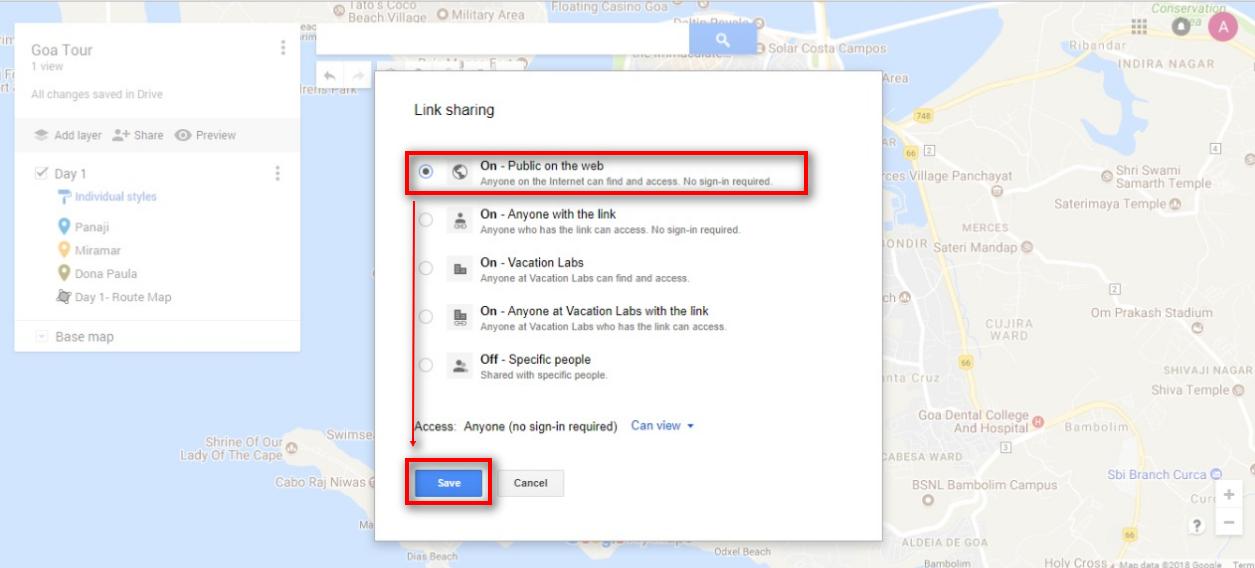Select Anyone with the link radio button
The image size is (1255, 568).
[x=426, y=220]
